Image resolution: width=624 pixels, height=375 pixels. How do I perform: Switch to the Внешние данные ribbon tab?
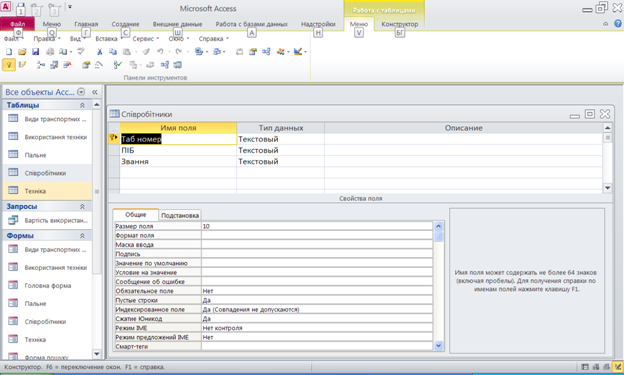(177, 24)
